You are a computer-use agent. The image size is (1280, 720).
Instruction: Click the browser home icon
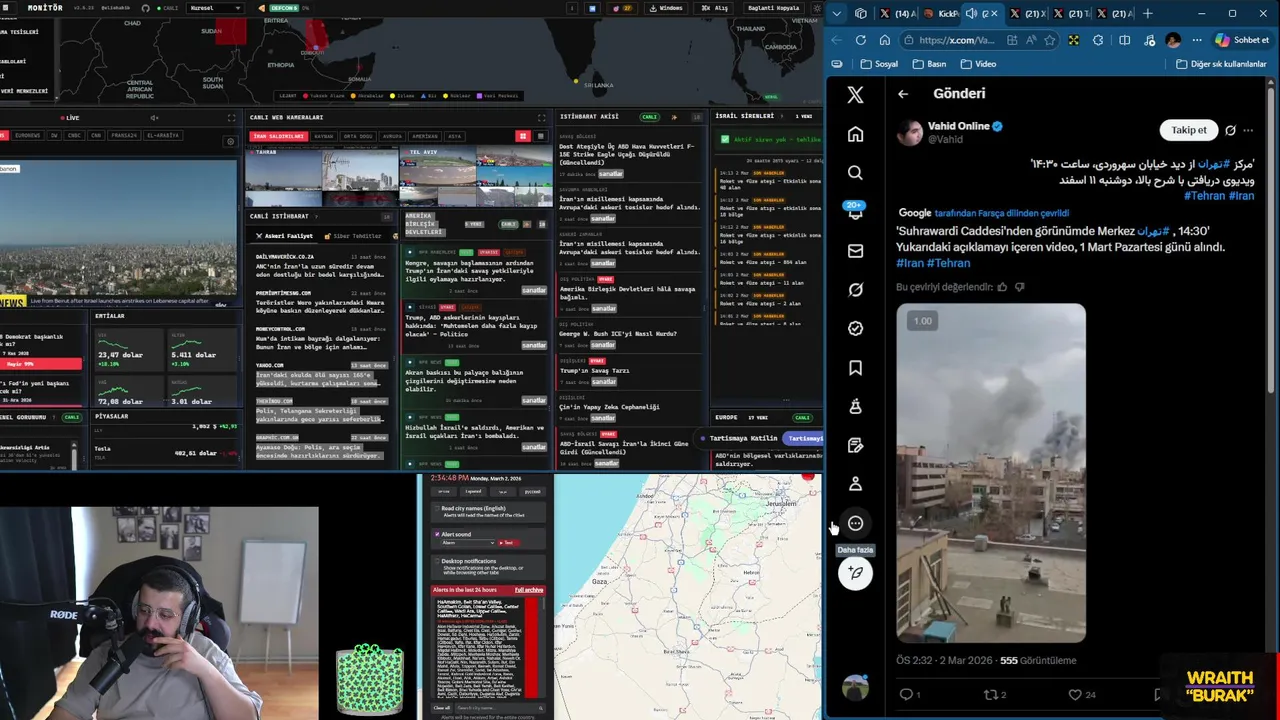[x=885, y=40]
